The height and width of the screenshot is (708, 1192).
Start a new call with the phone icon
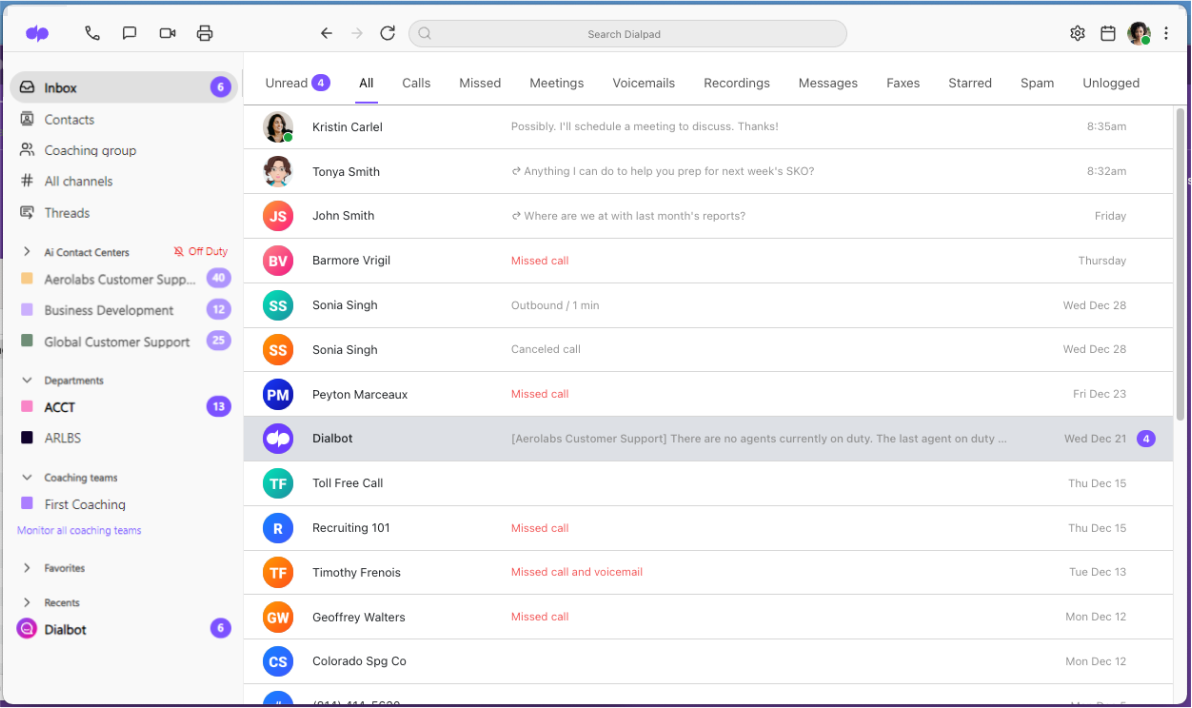coord(92,32)
